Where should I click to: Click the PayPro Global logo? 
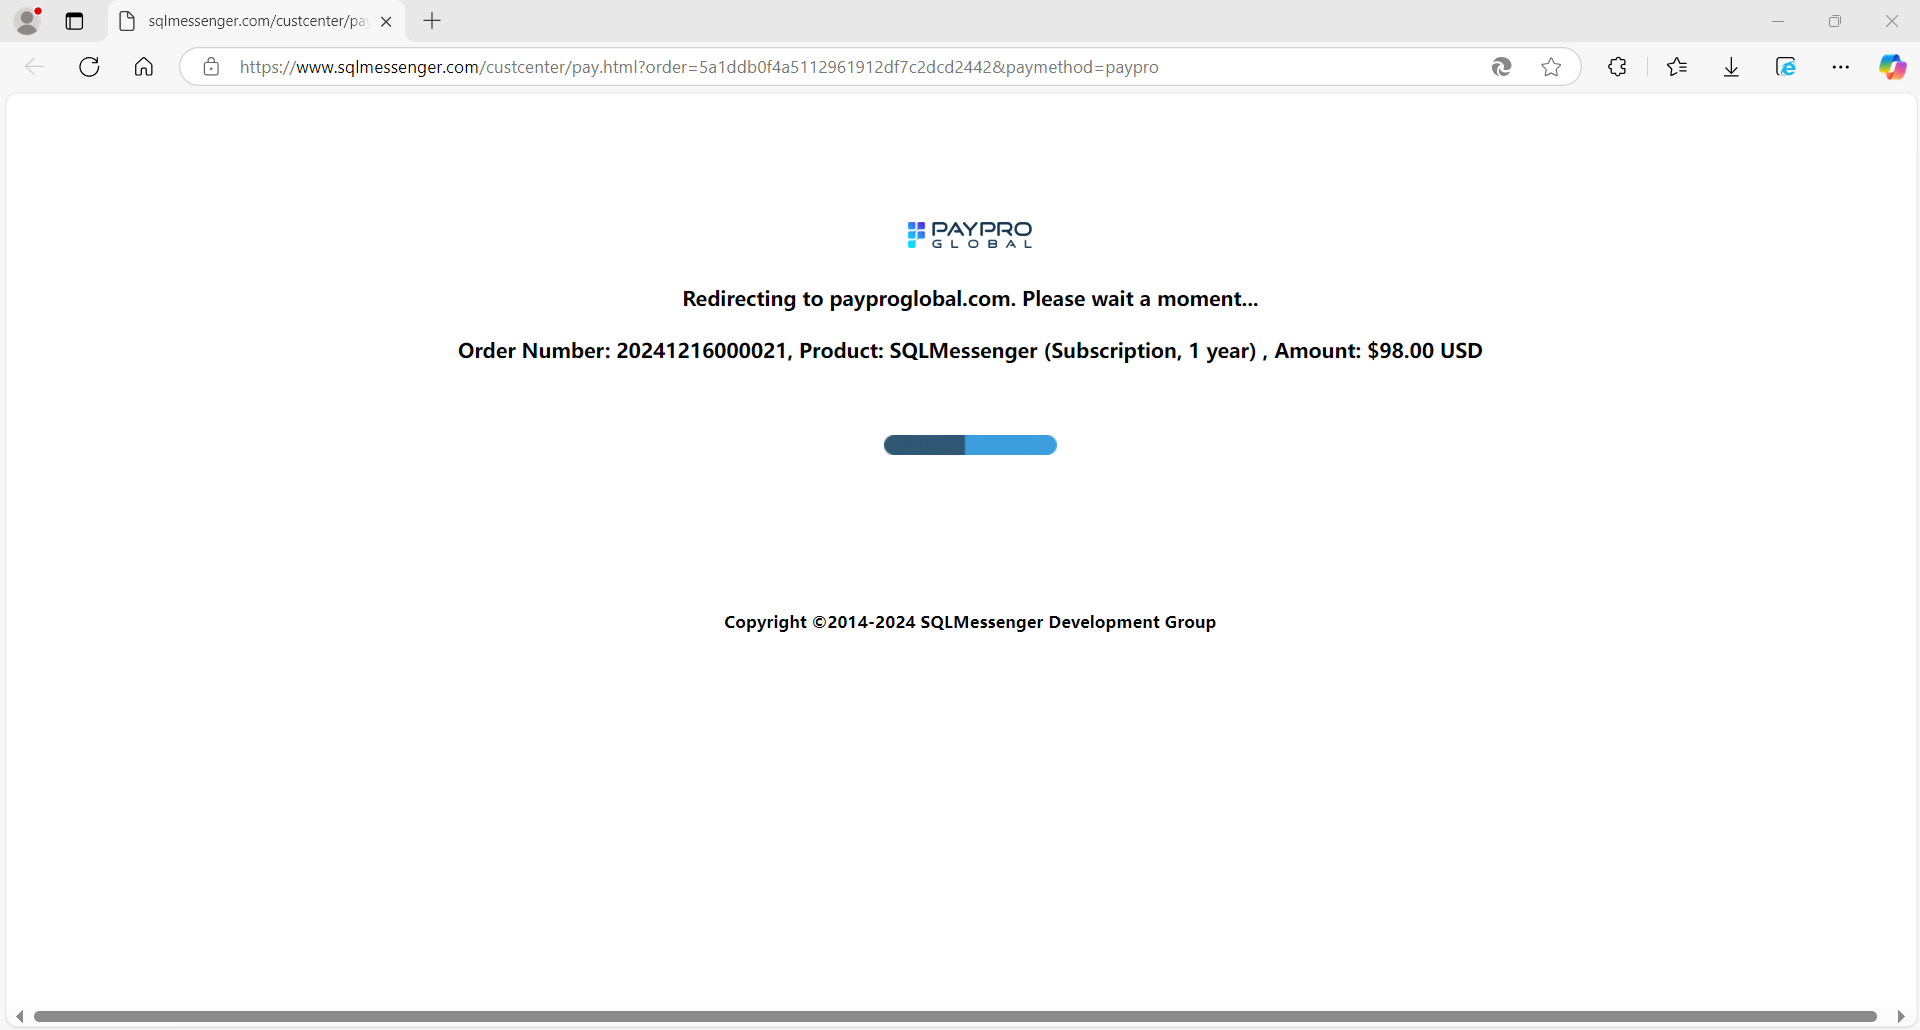pyautogui.click(x=970, y=235)
